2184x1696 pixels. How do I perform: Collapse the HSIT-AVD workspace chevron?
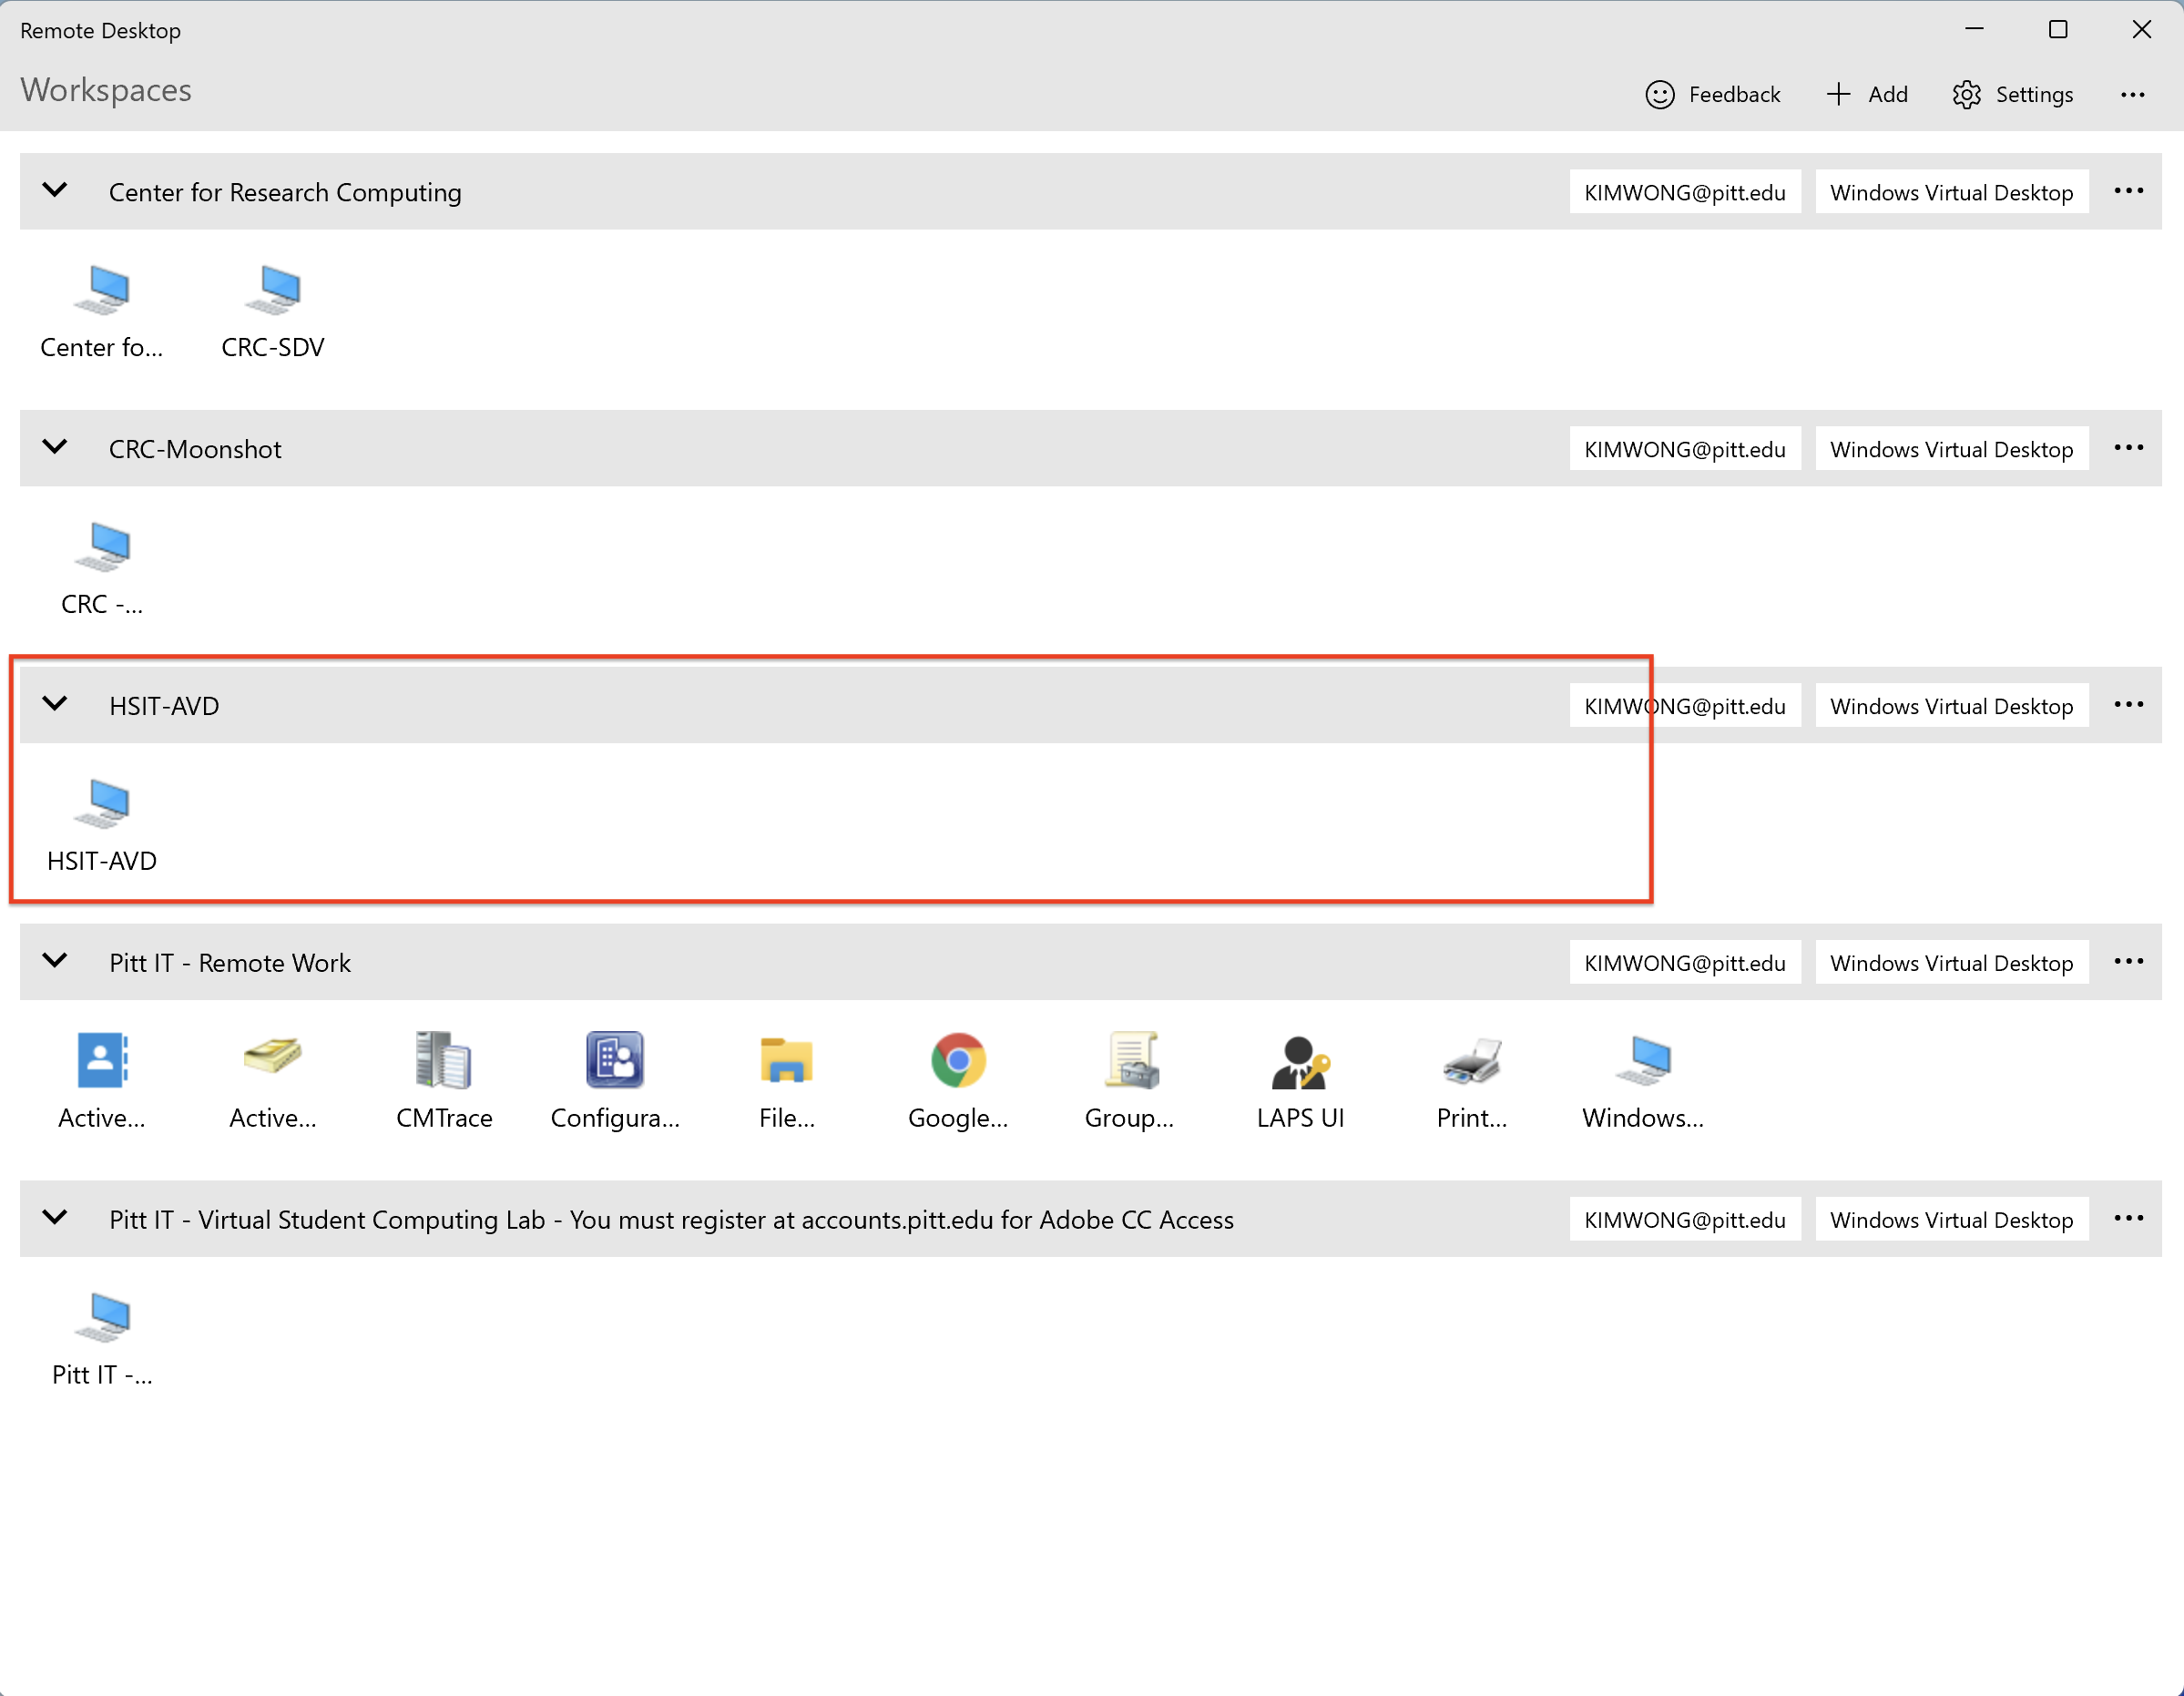55,704
